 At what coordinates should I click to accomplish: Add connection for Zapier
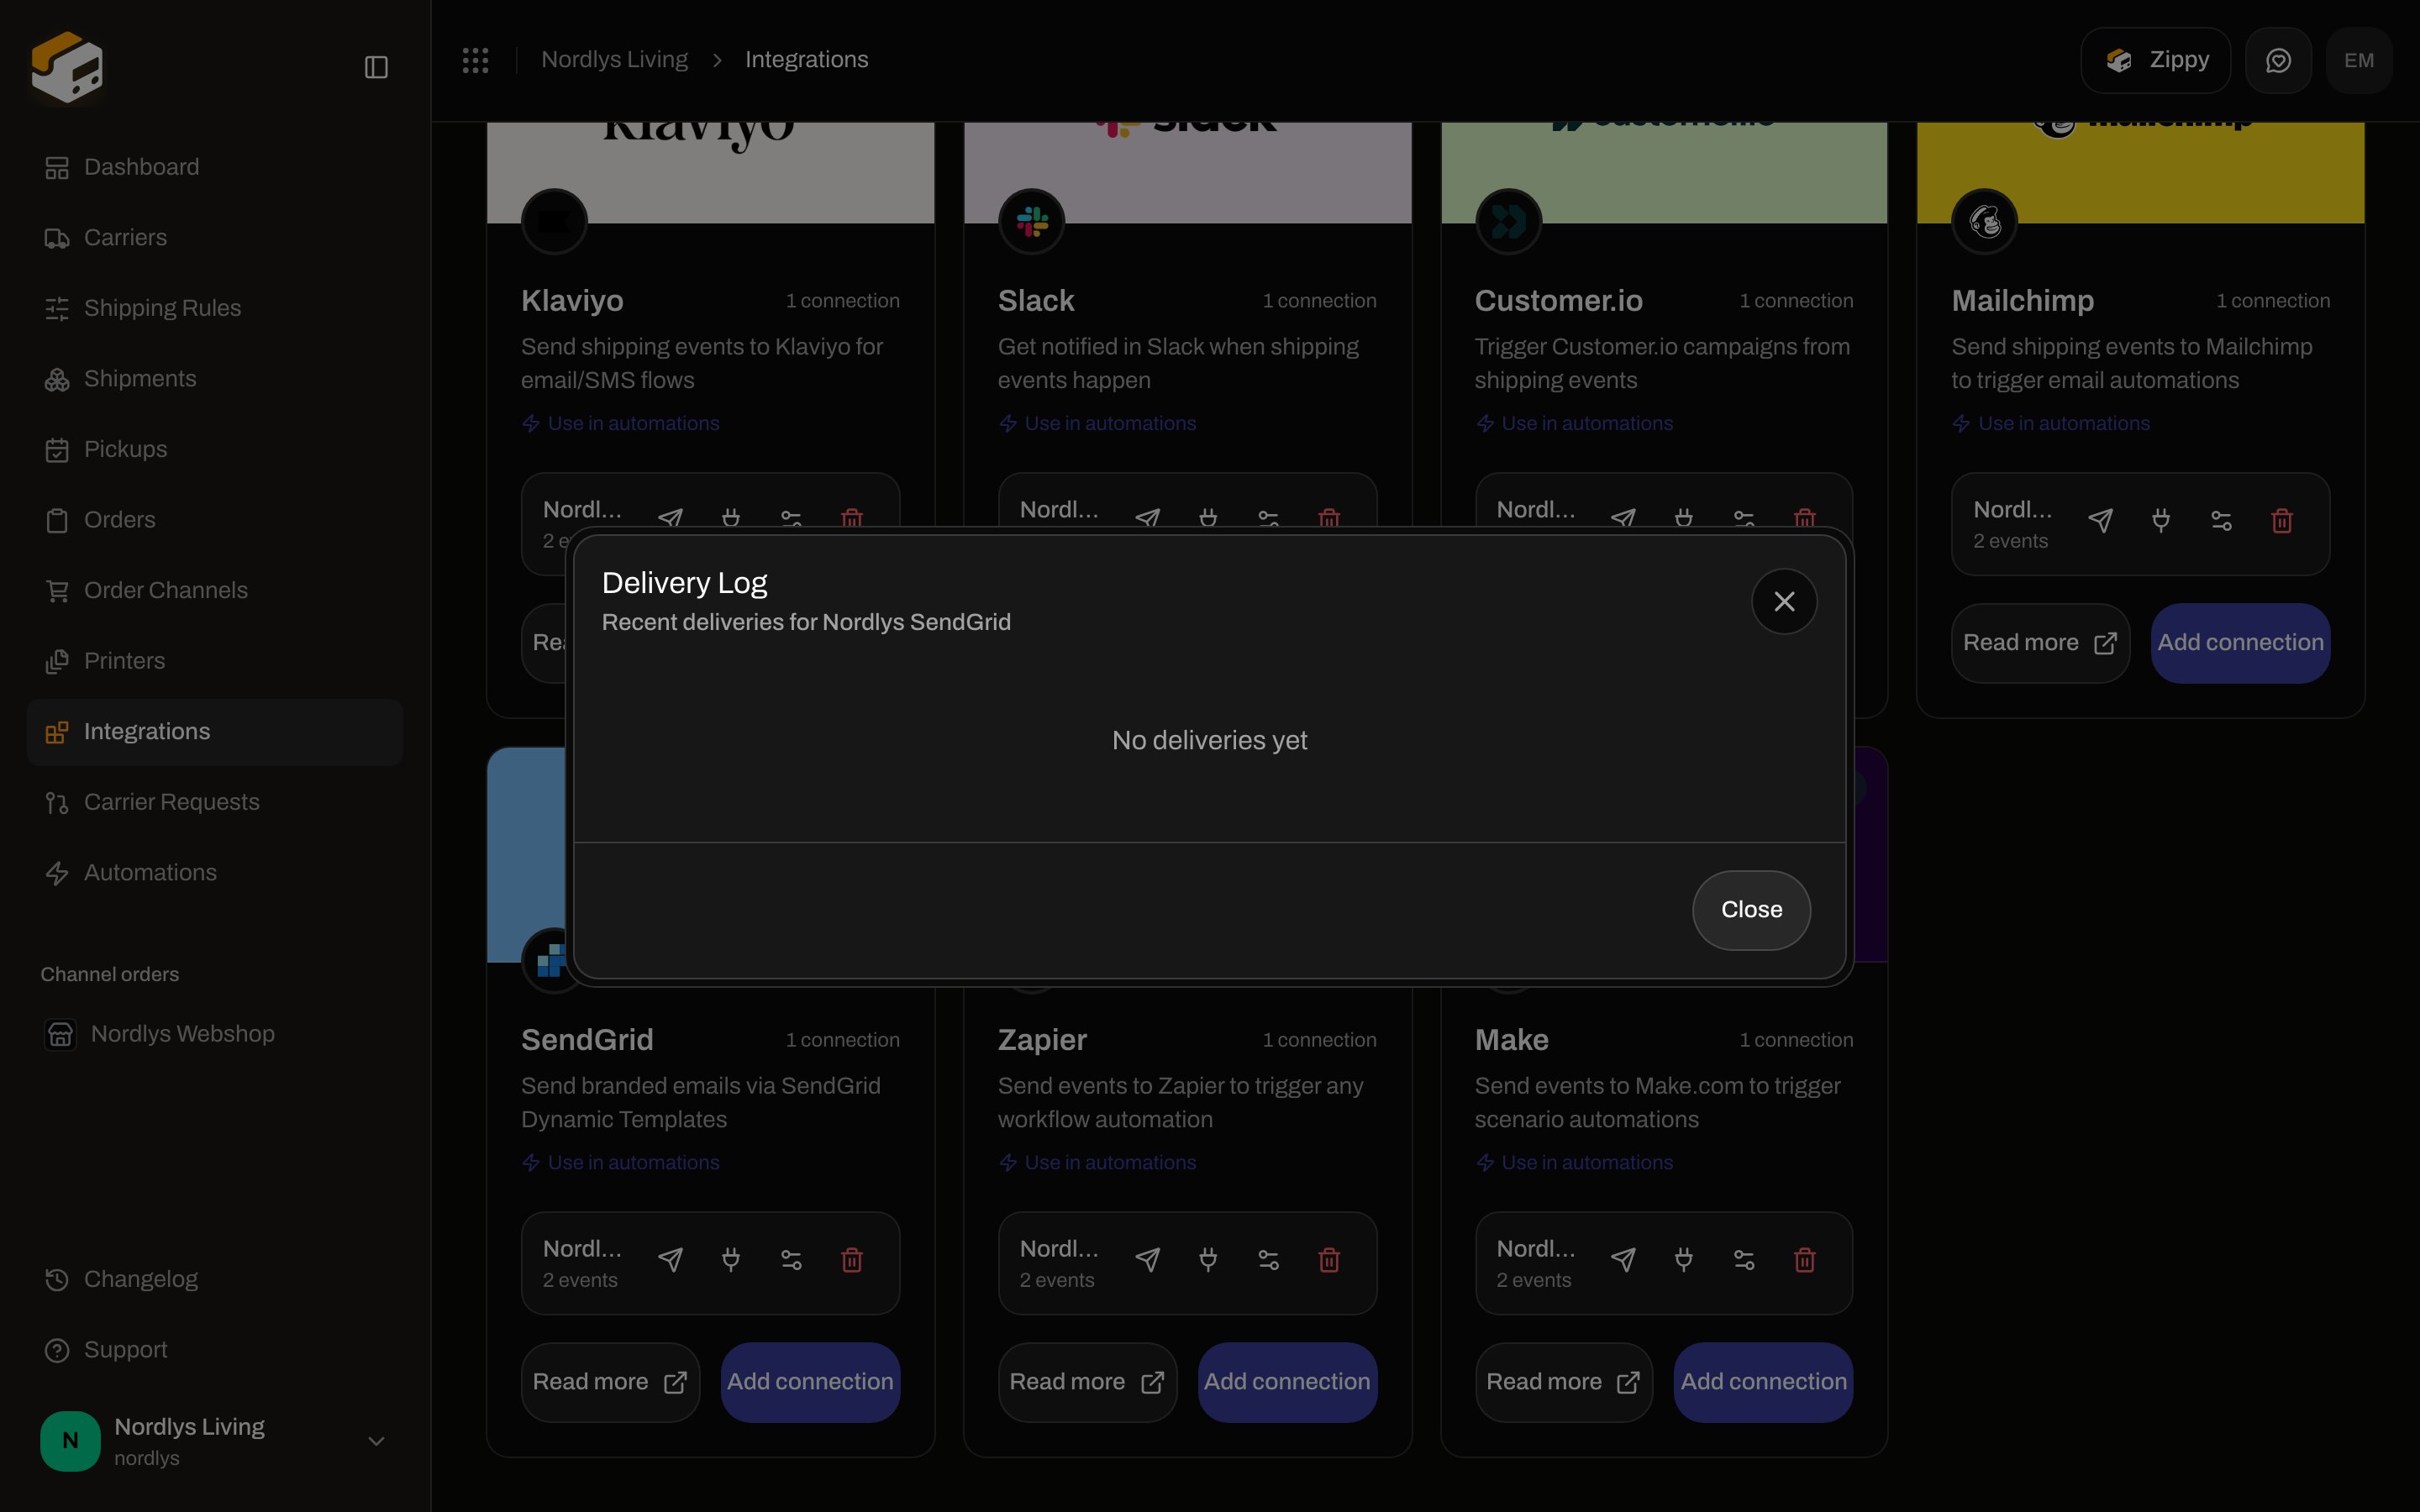pyautogui.click(x=1287, y=1382)
